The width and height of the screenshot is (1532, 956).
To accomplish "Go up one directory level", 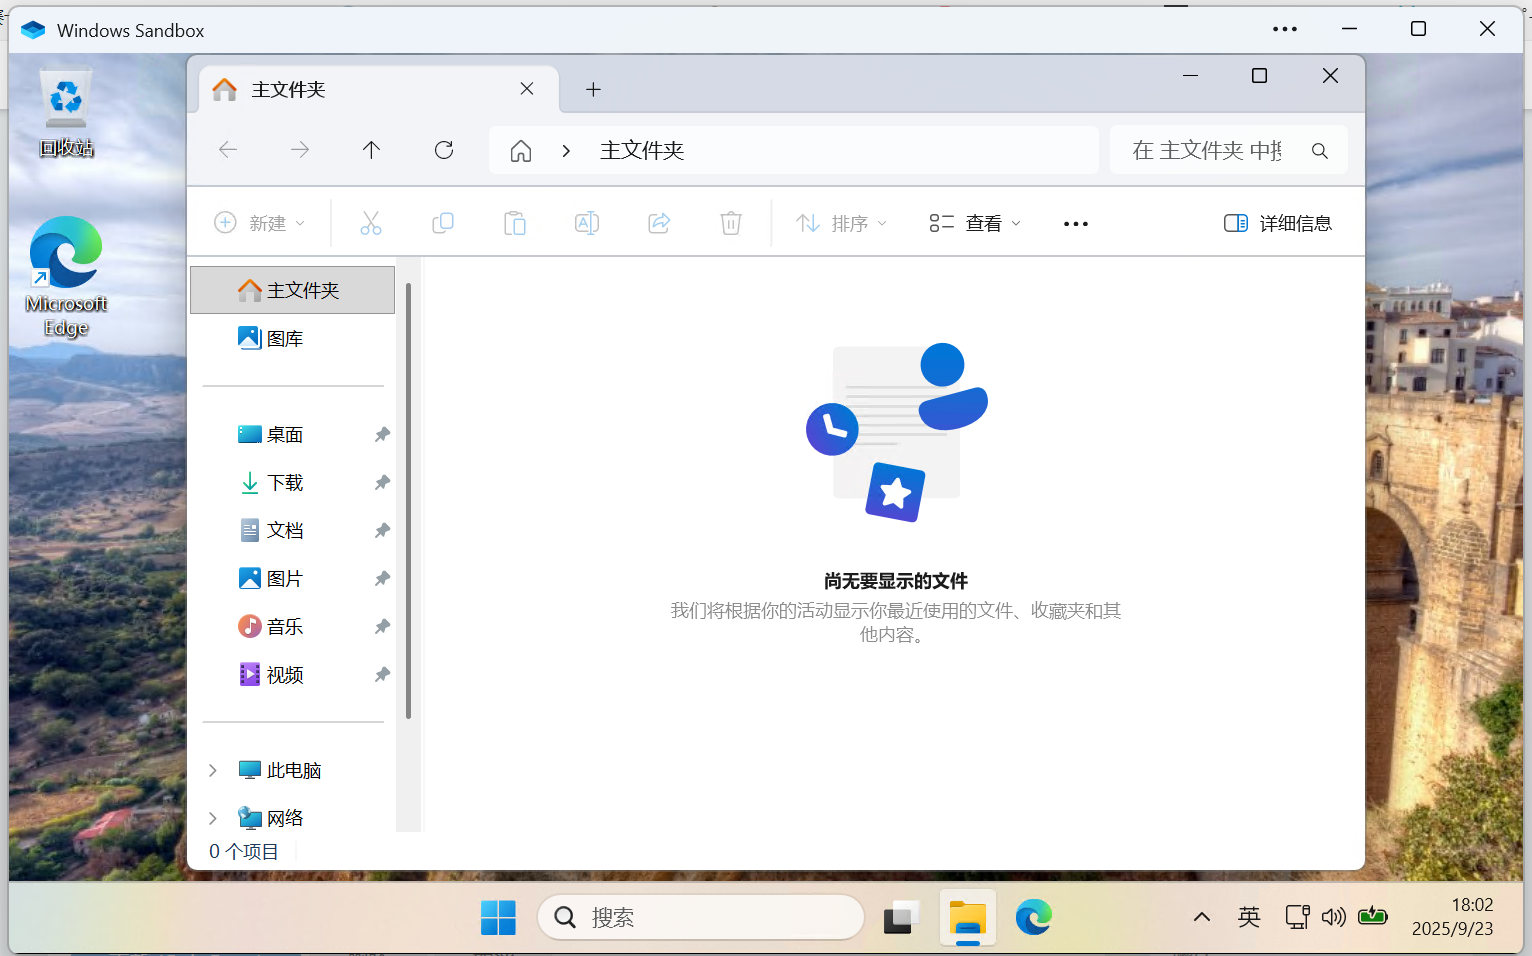I will 371,150.
